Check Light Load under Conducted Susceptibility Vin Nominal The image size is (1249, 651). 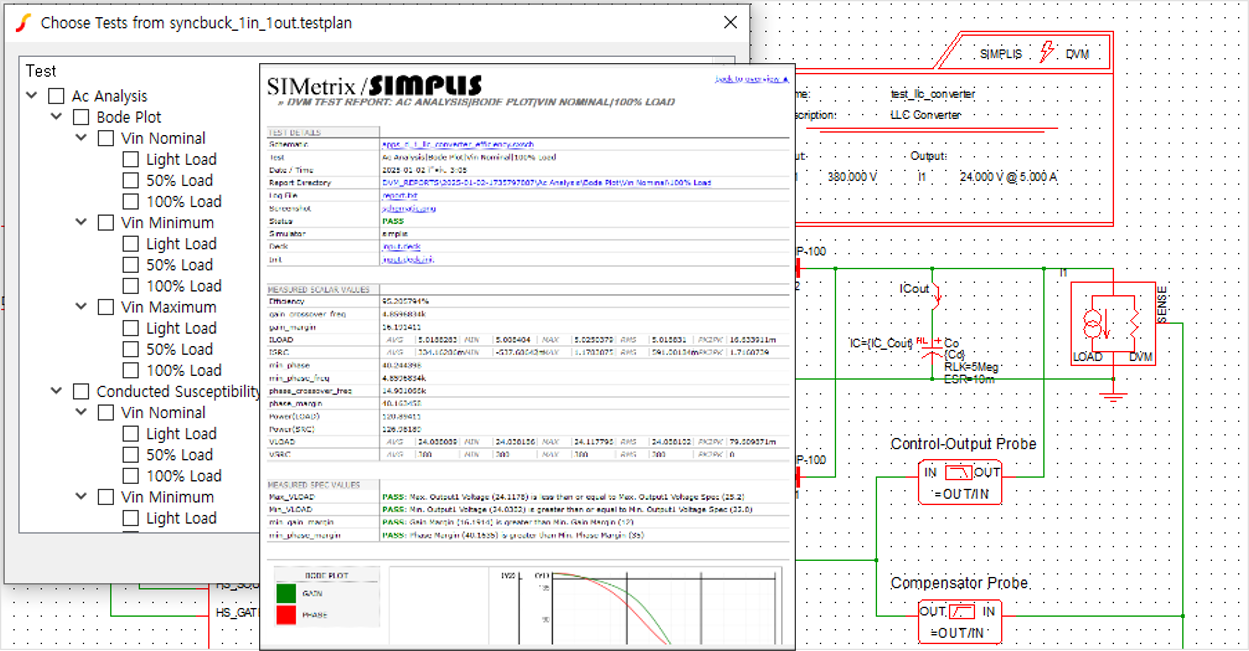point(130,434)
